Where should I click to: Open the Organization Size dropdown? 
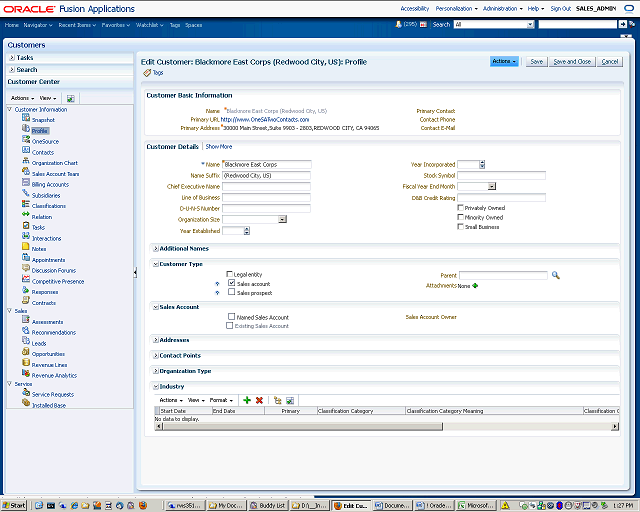point(282,219)
